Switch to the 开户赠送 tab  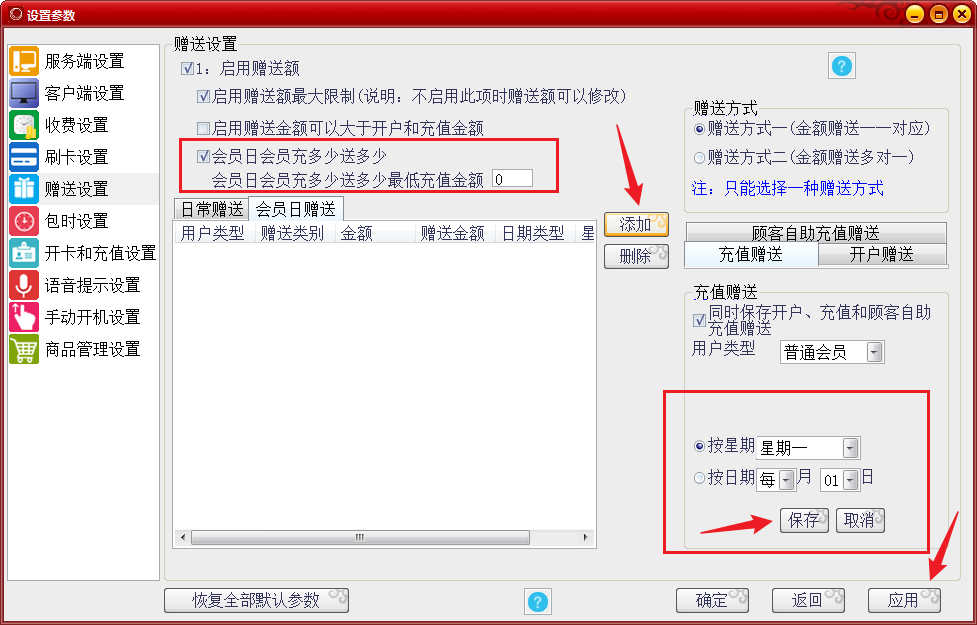point(881,254)
